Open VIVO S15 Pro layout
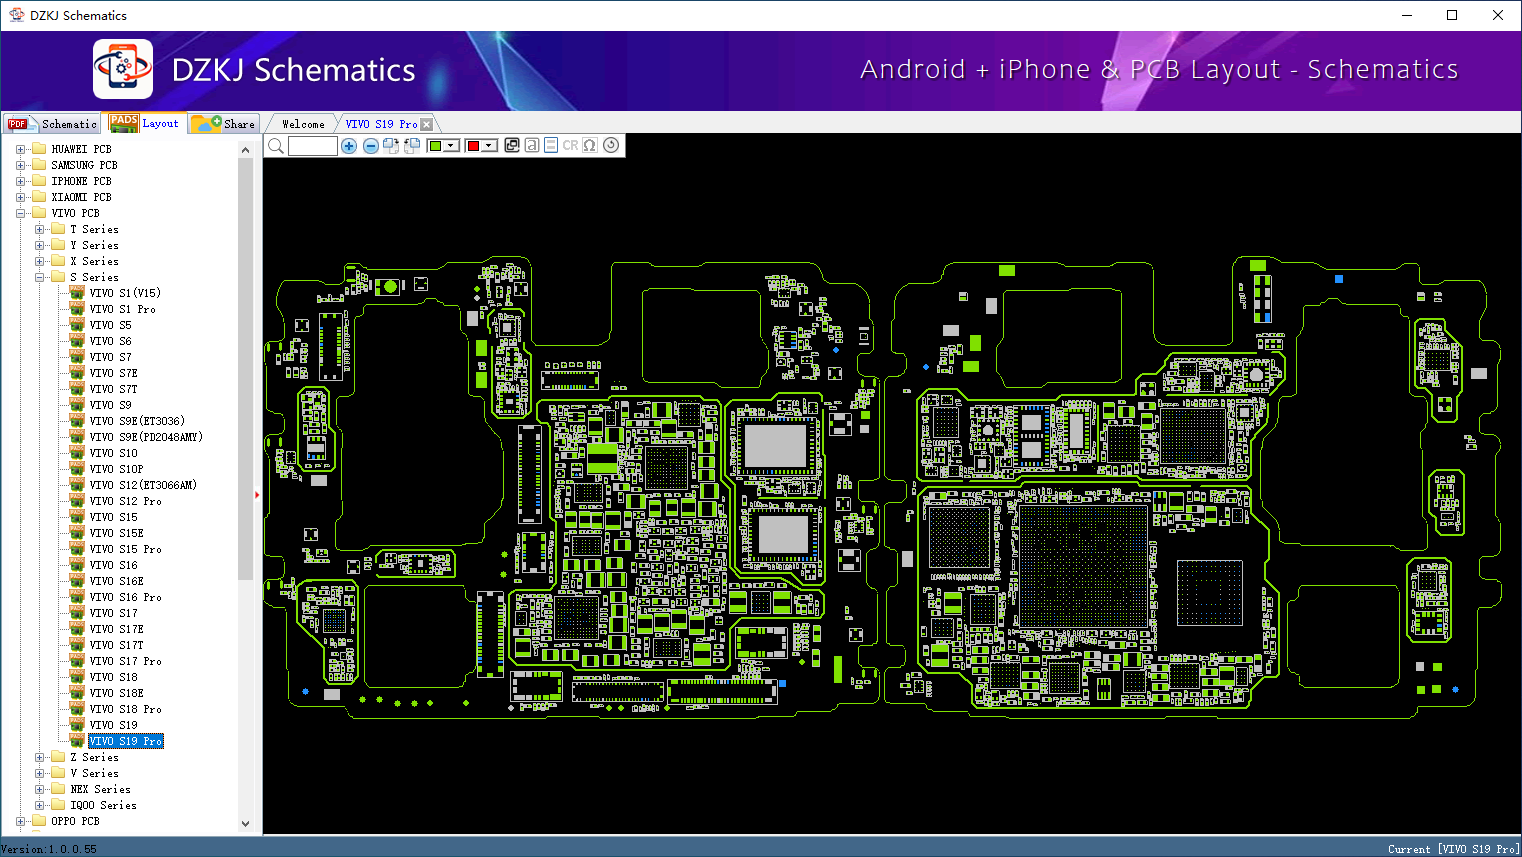 [x=125, y=549]
